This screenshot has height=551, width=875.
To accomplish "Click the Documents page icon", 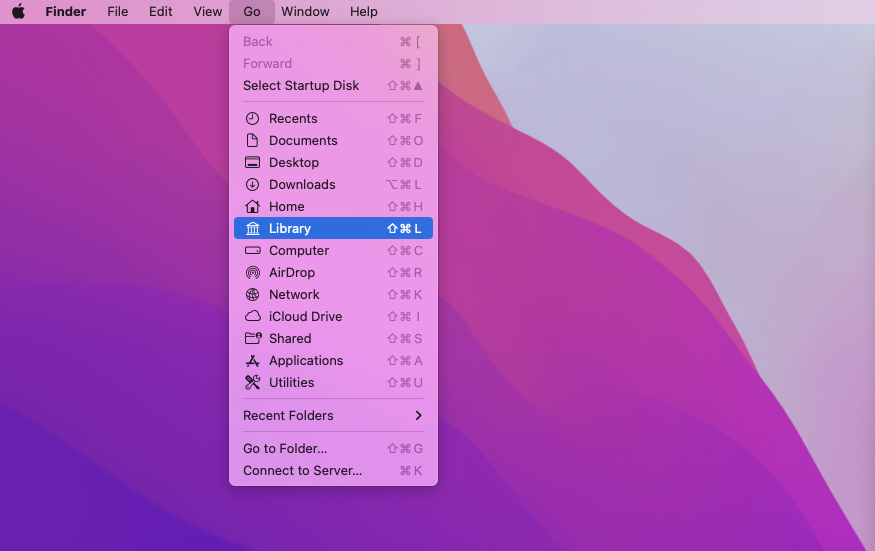I will [x=252, y=140].
